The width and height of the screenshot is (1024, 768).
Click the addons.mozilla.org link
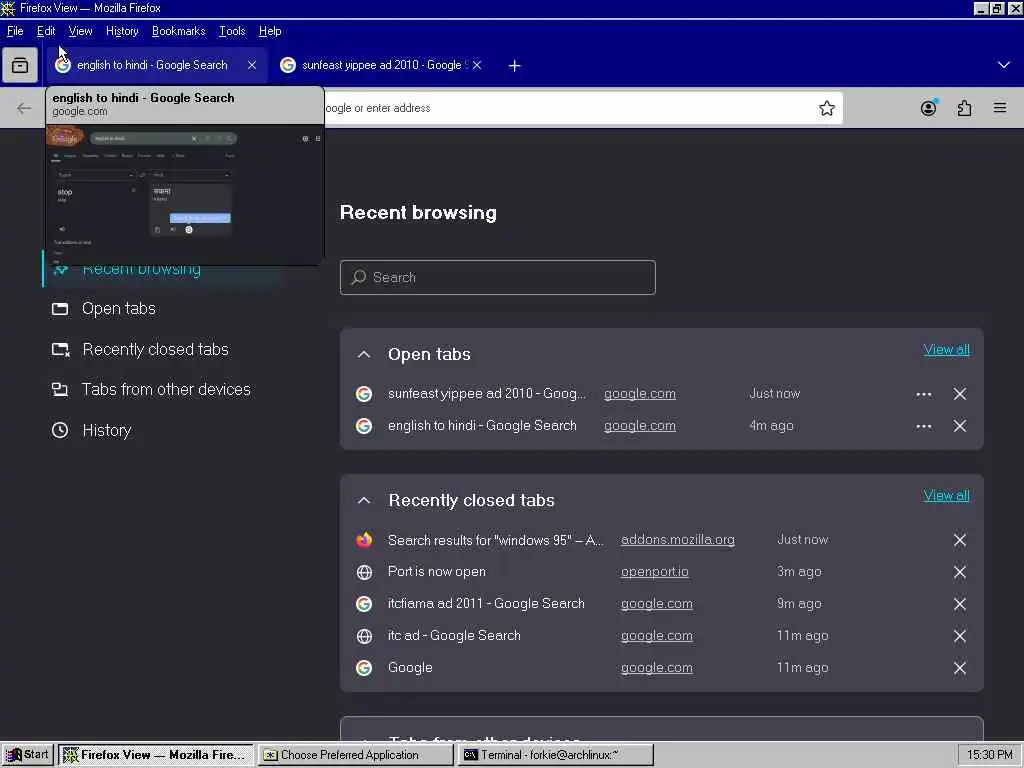click(x=678, y=540)
